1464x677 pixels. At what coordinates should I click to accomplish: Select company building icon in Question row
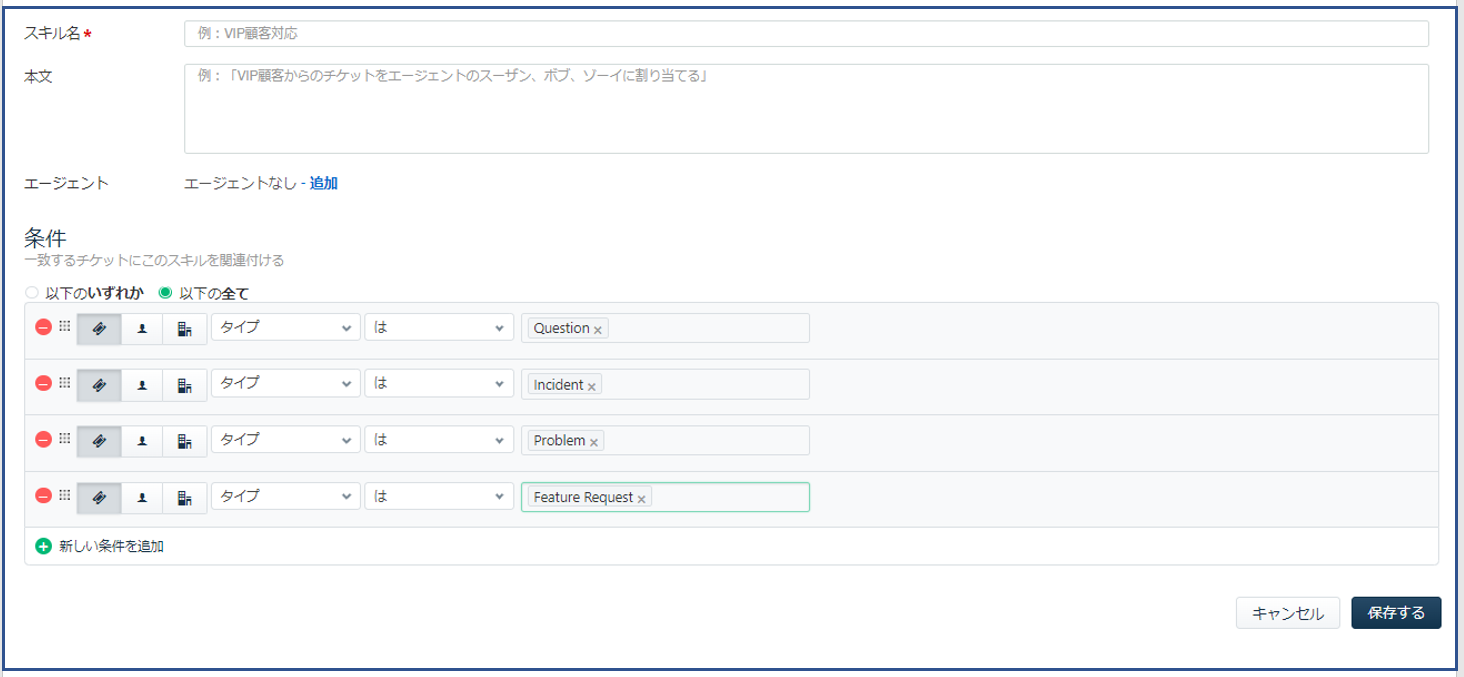(185, 329)
